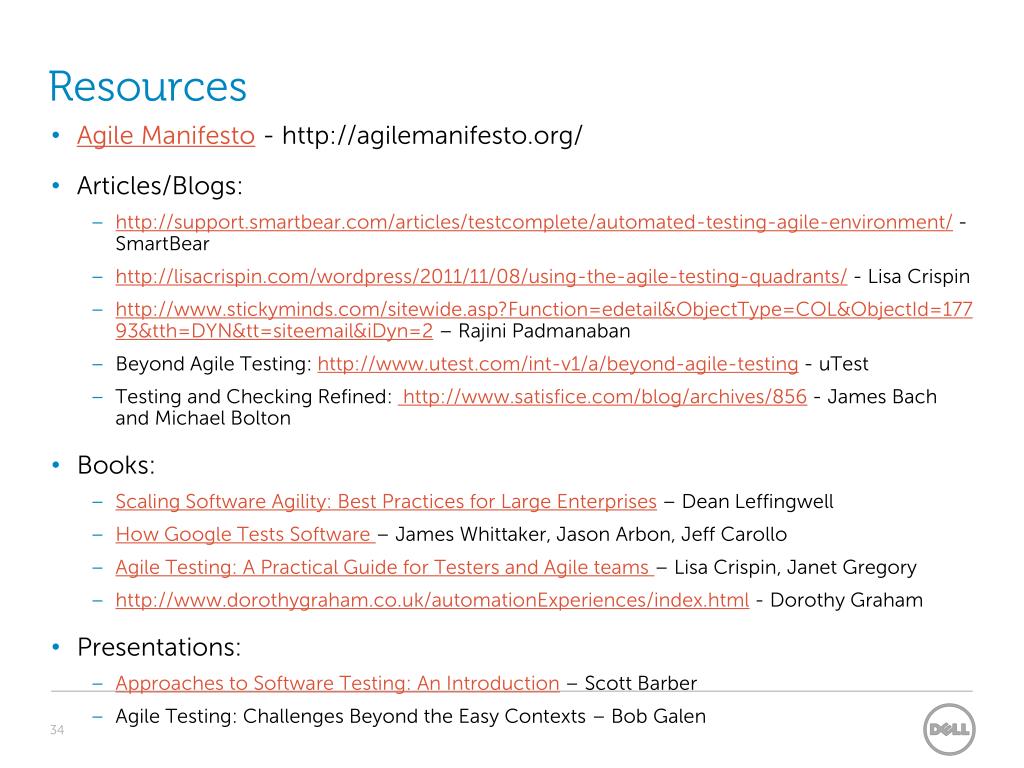
Task: Open the How Google Tests Software link
Action: pyautogui.click(x=245, y=534)
